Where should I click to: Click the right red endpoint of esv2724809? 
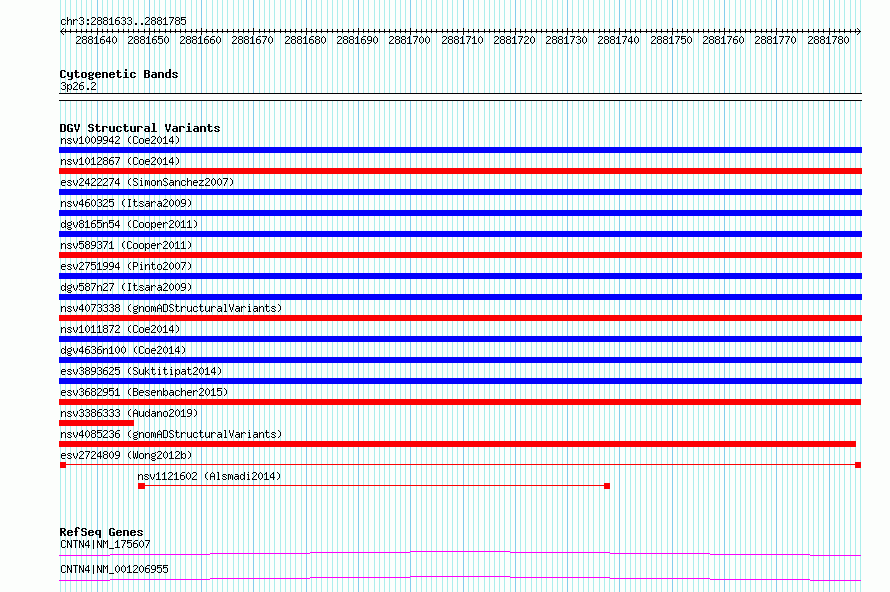[858, 465]
